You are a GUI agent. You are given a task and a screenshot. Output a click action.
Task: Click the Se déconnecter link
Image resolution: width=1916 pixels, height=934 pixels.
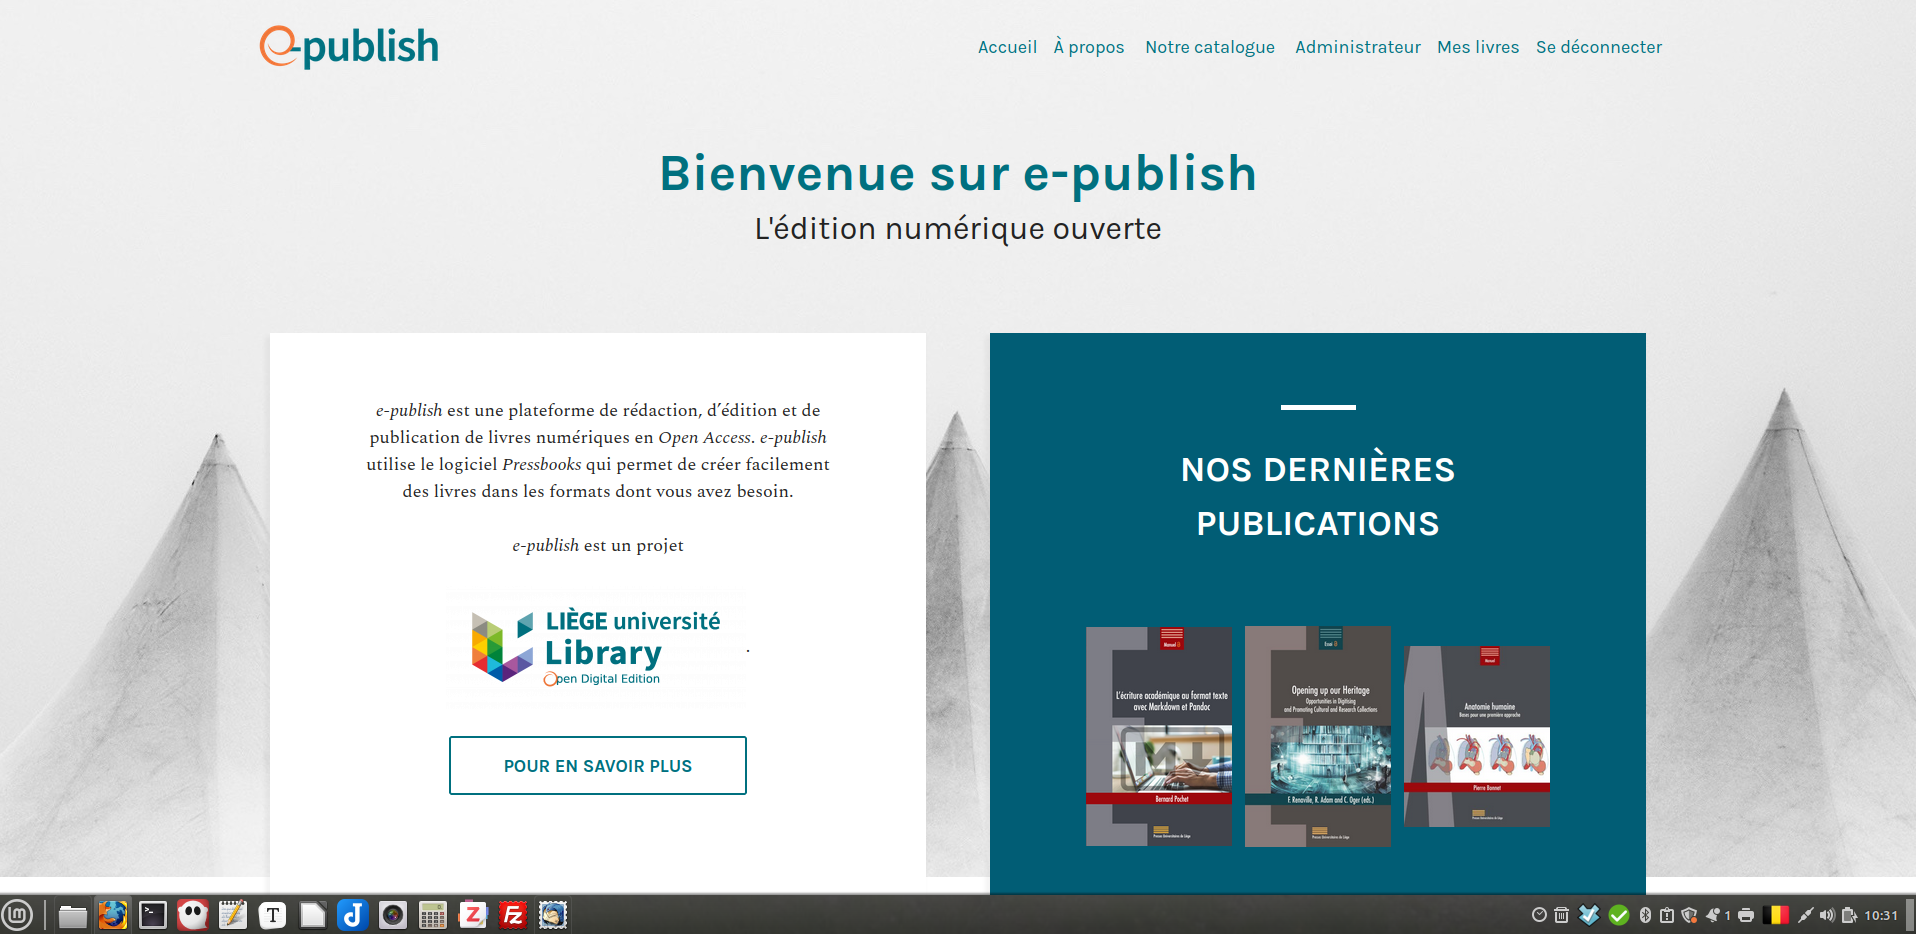coord(1598,47)
